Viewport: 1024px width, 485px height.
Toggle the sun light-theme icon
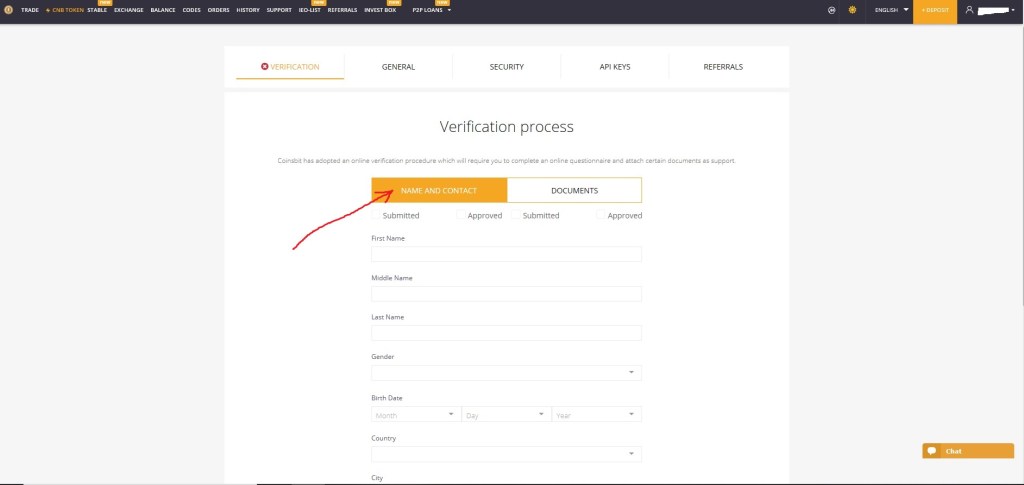pos(852,10)
